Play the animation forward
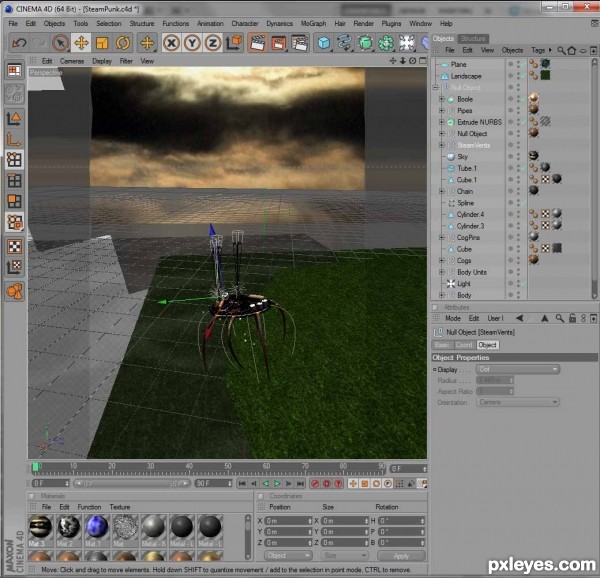 pyautogui.click(x=277, y=484)
